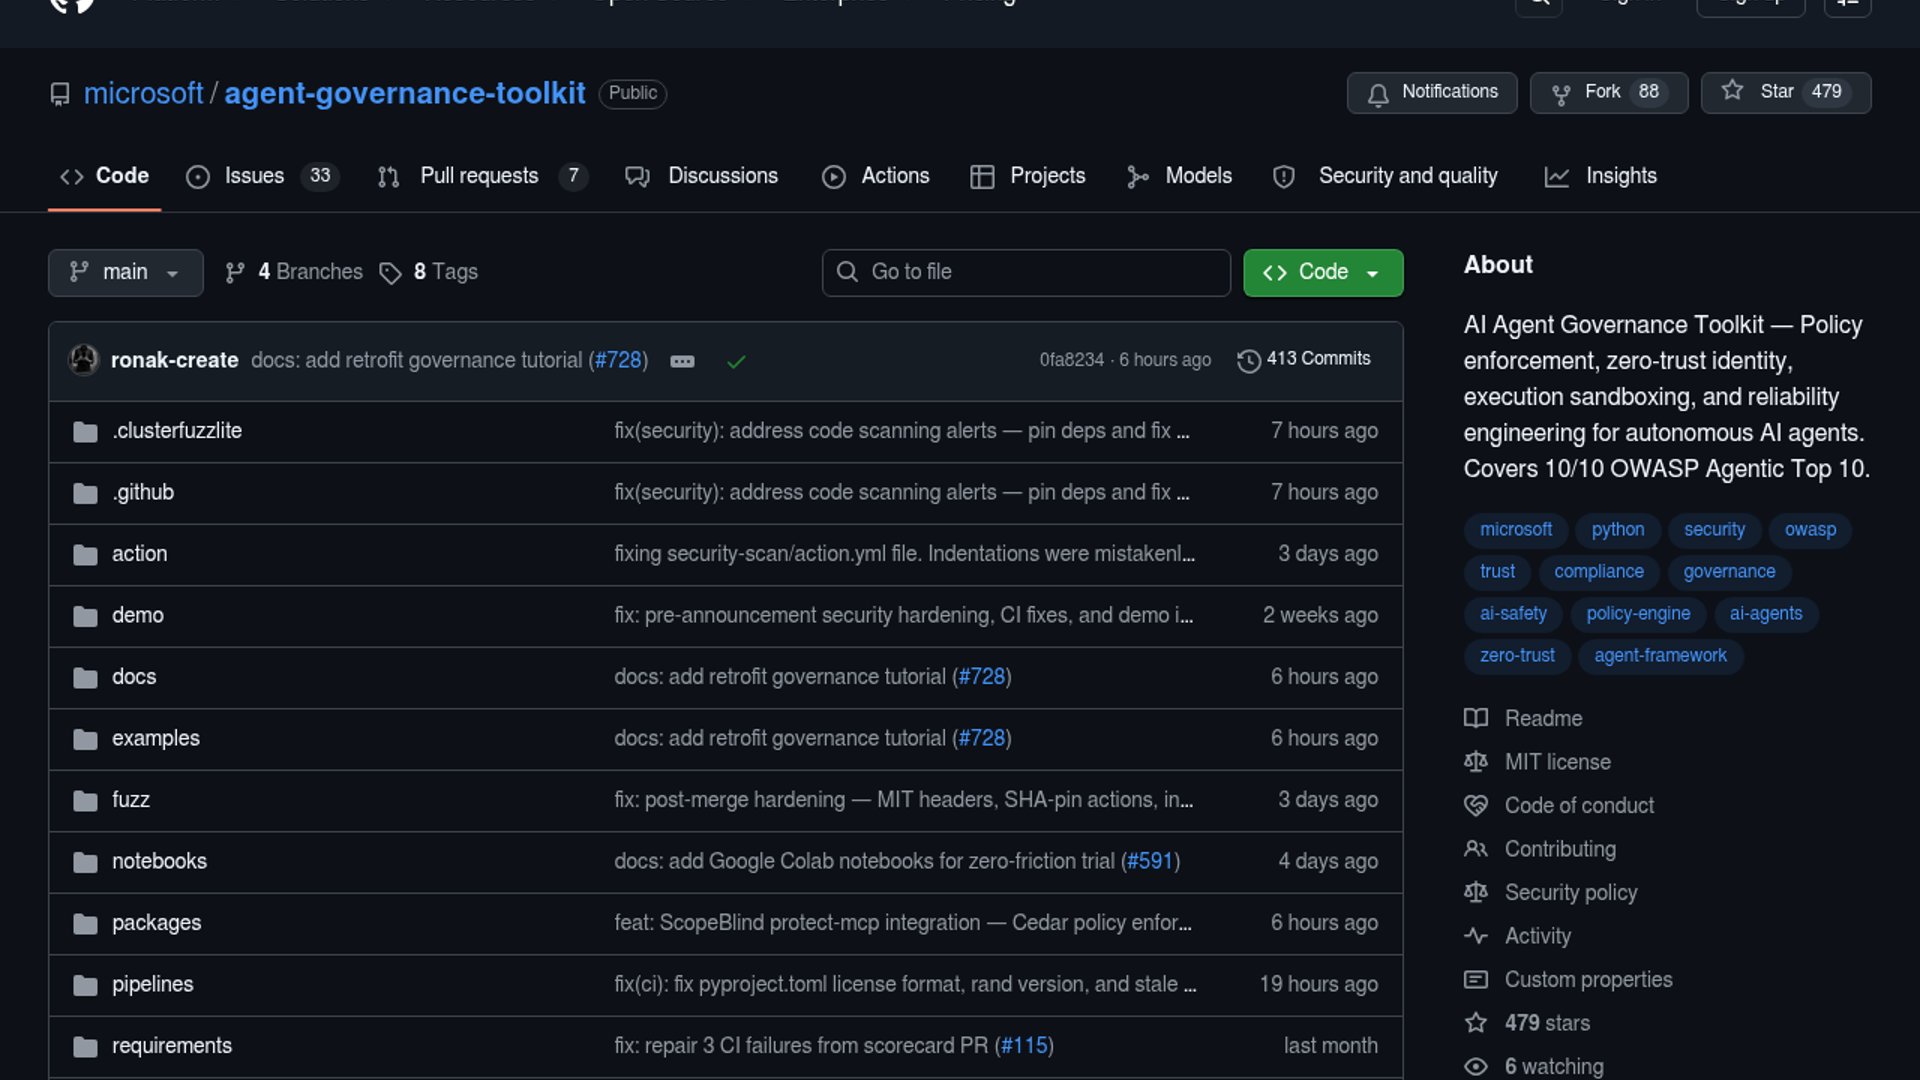1920x1080 pixels.
Task: Switch to the Issues tab
Action: click(254, 176)
